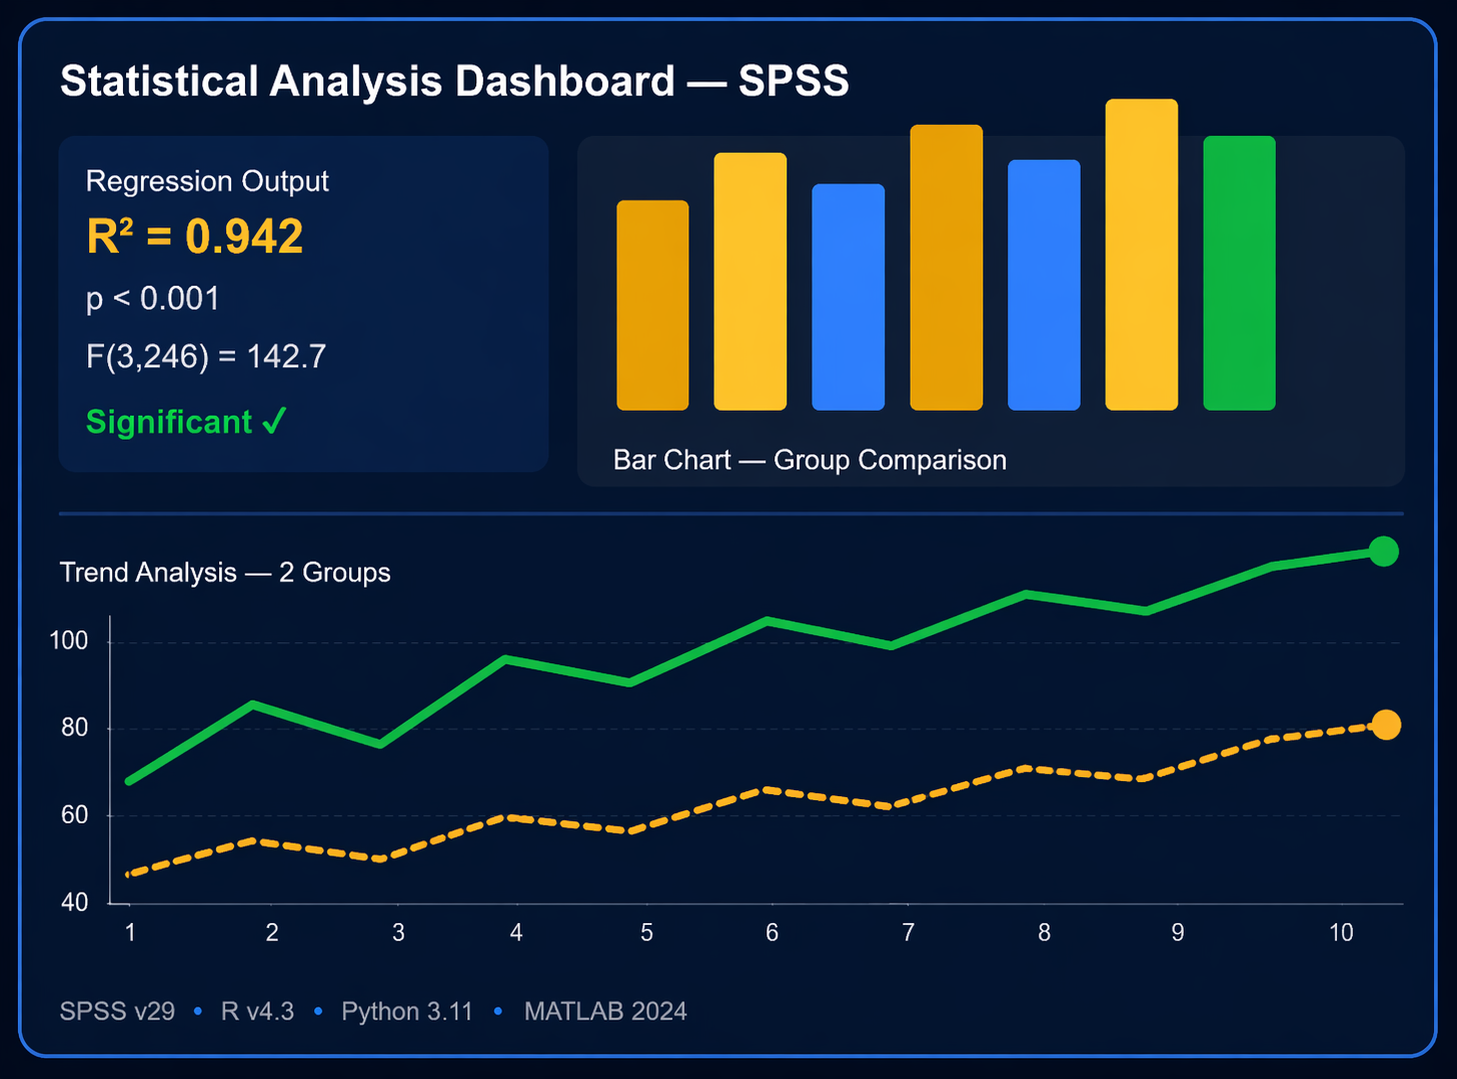
Task: Click the 100 label on the y-axis
Action: (69, 641)
